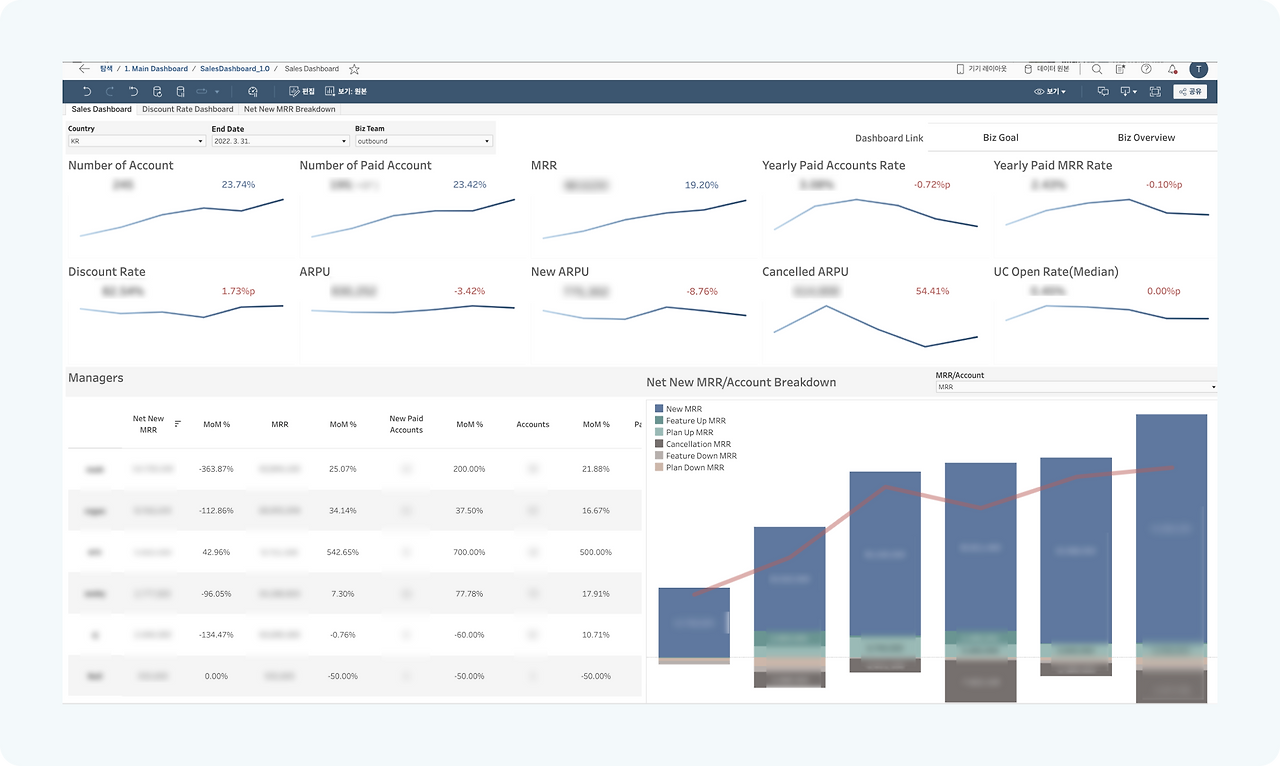The image size is (1280, 766).
Task: Open notifications bell icon
Action: [x=1172, y=69]
